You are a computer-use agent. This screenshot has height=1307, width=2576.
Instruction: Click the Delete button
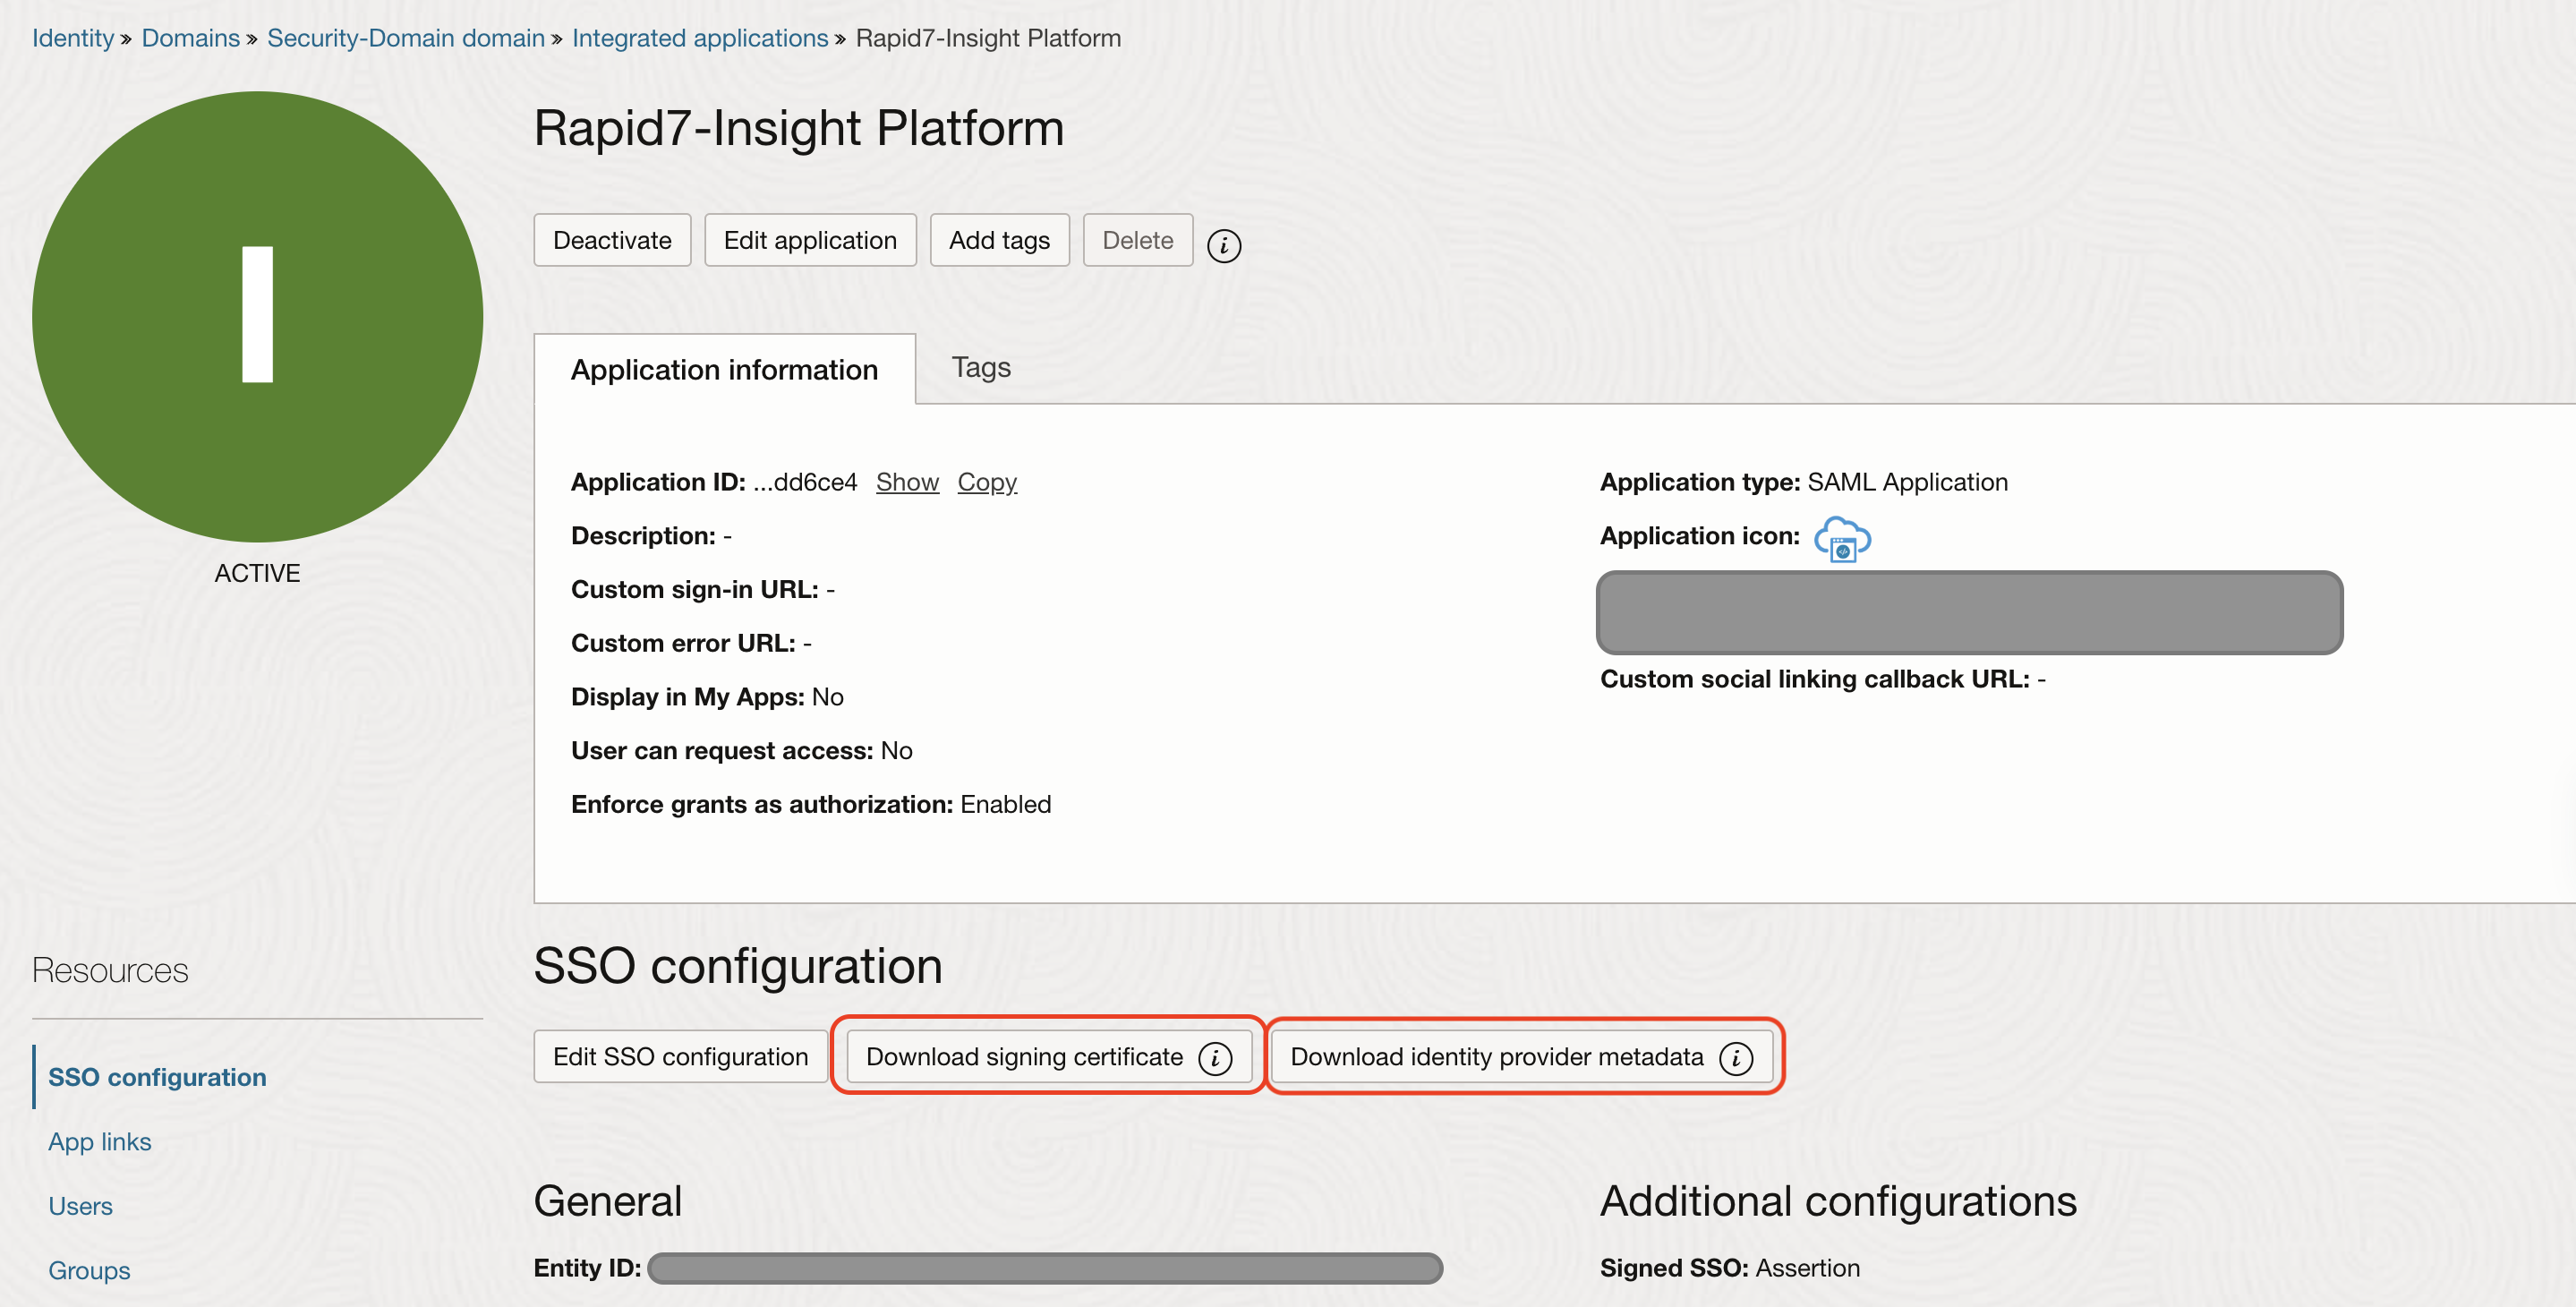click(x=1137, y=240)
